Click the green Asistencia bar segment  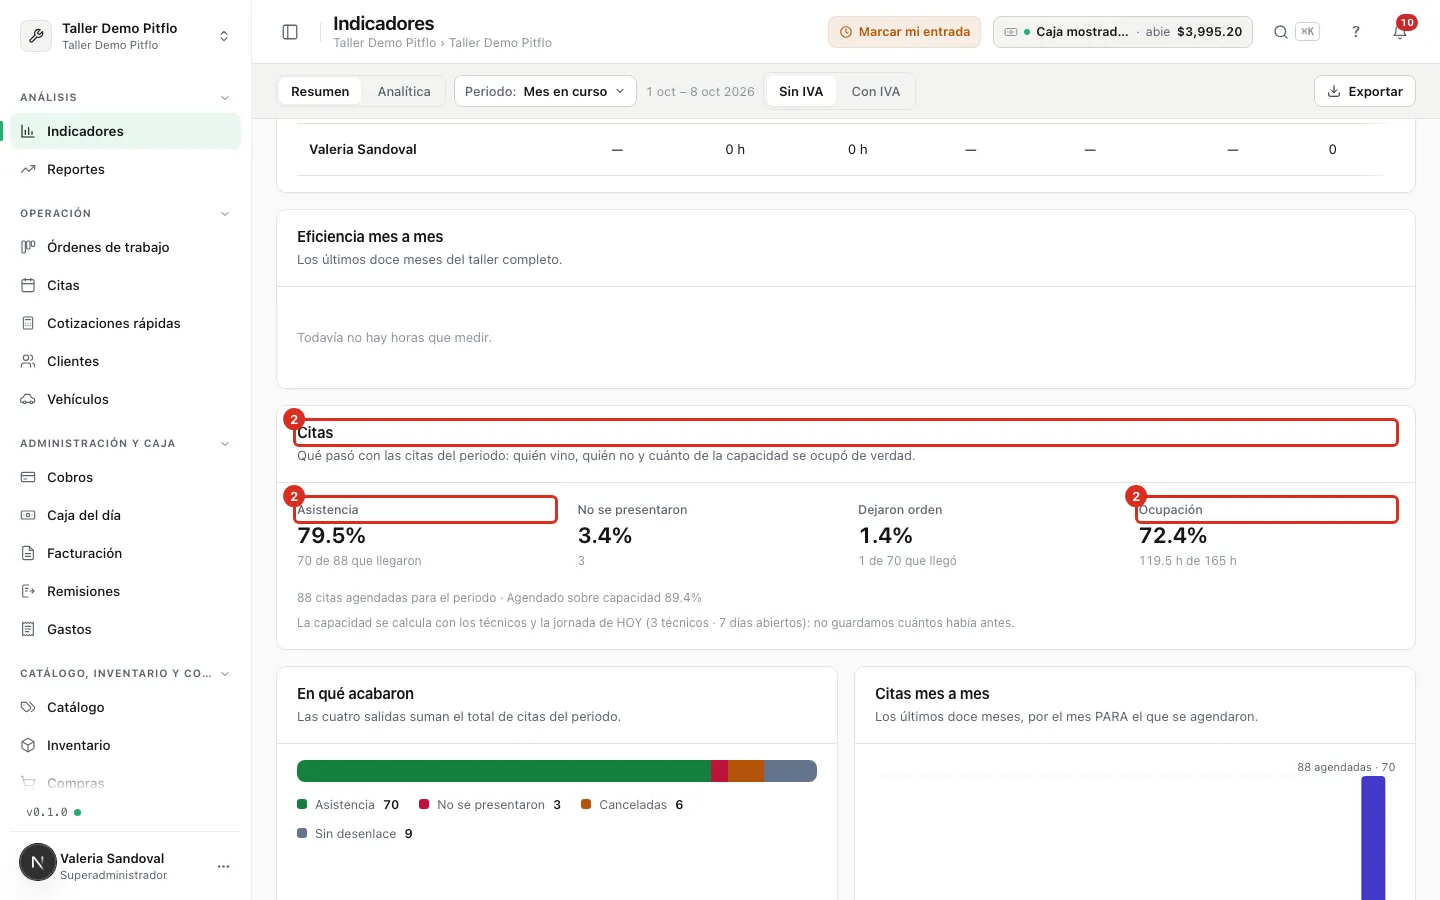click(503, 771)
